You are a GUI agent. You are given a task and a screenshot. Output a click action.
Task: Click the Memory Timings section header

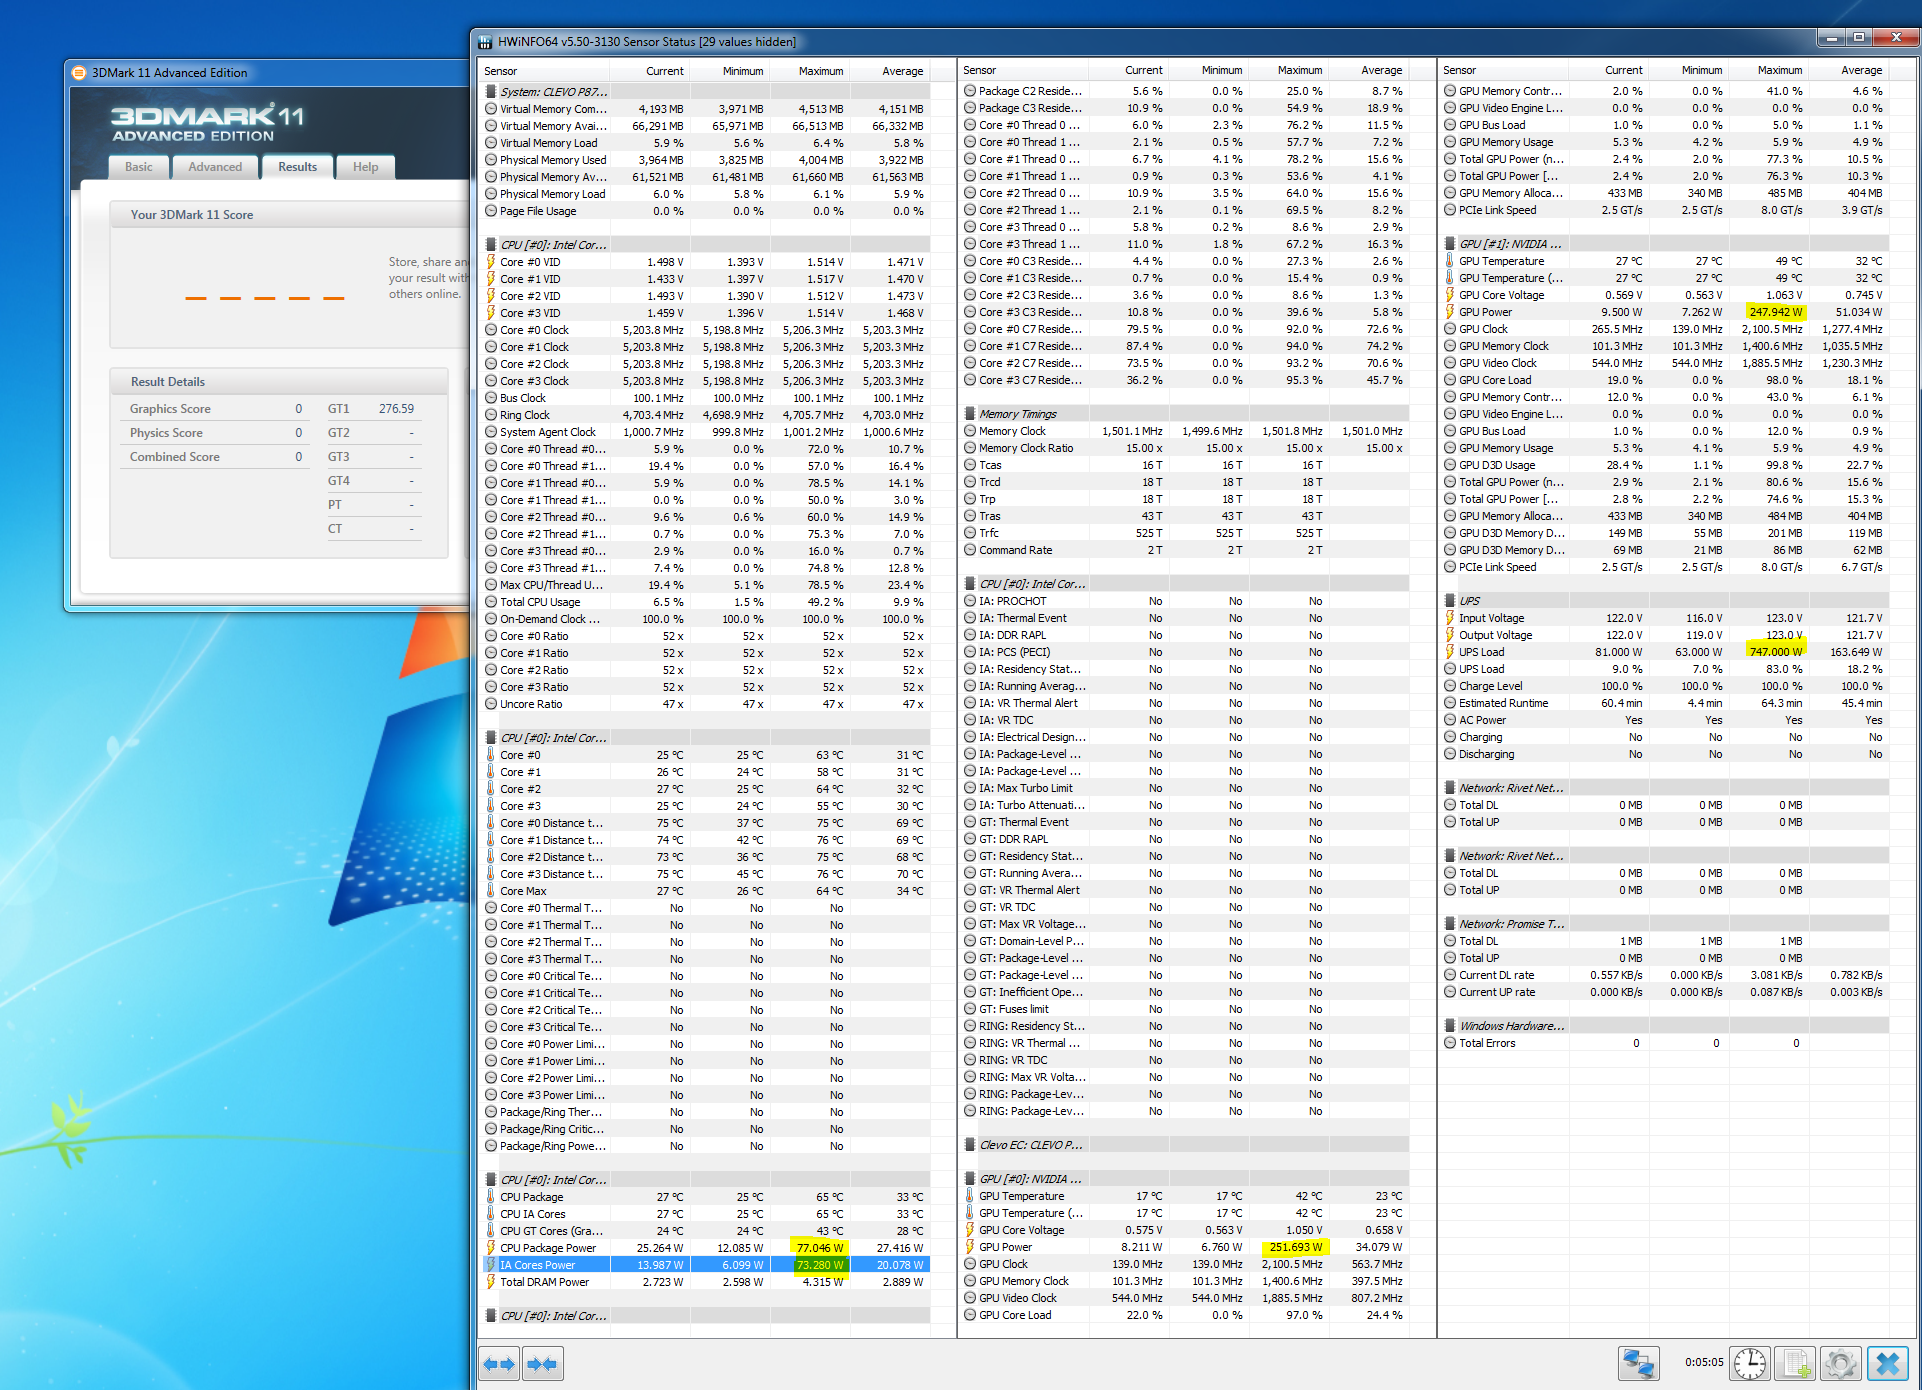point(1017,414)
